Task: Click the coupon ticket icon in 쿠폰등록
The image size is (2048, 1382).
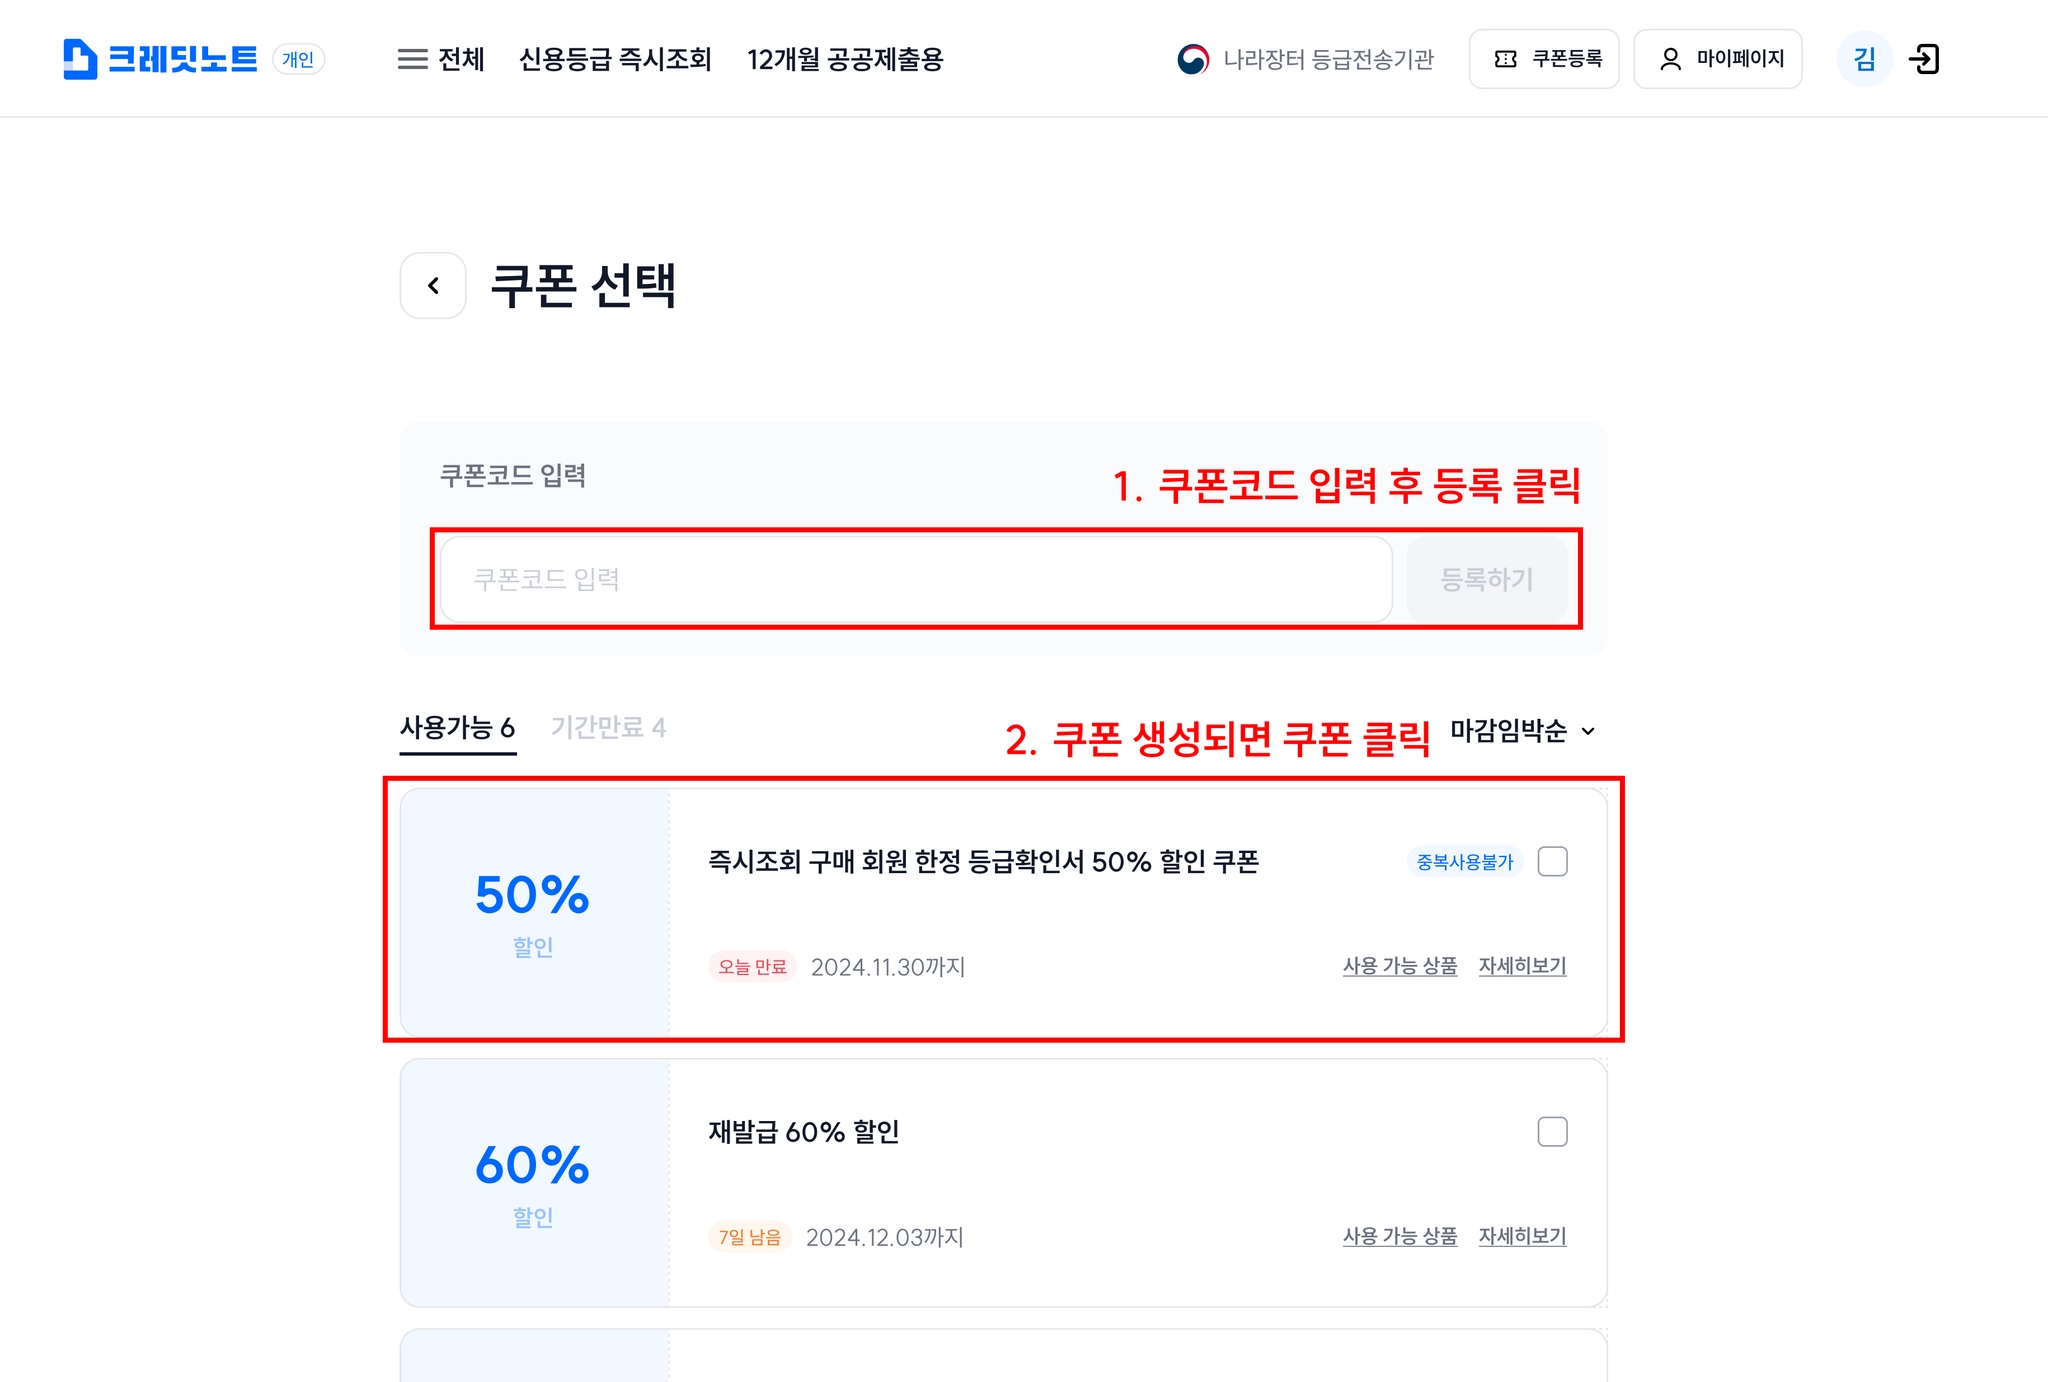Action: (x=1505, y=59)
